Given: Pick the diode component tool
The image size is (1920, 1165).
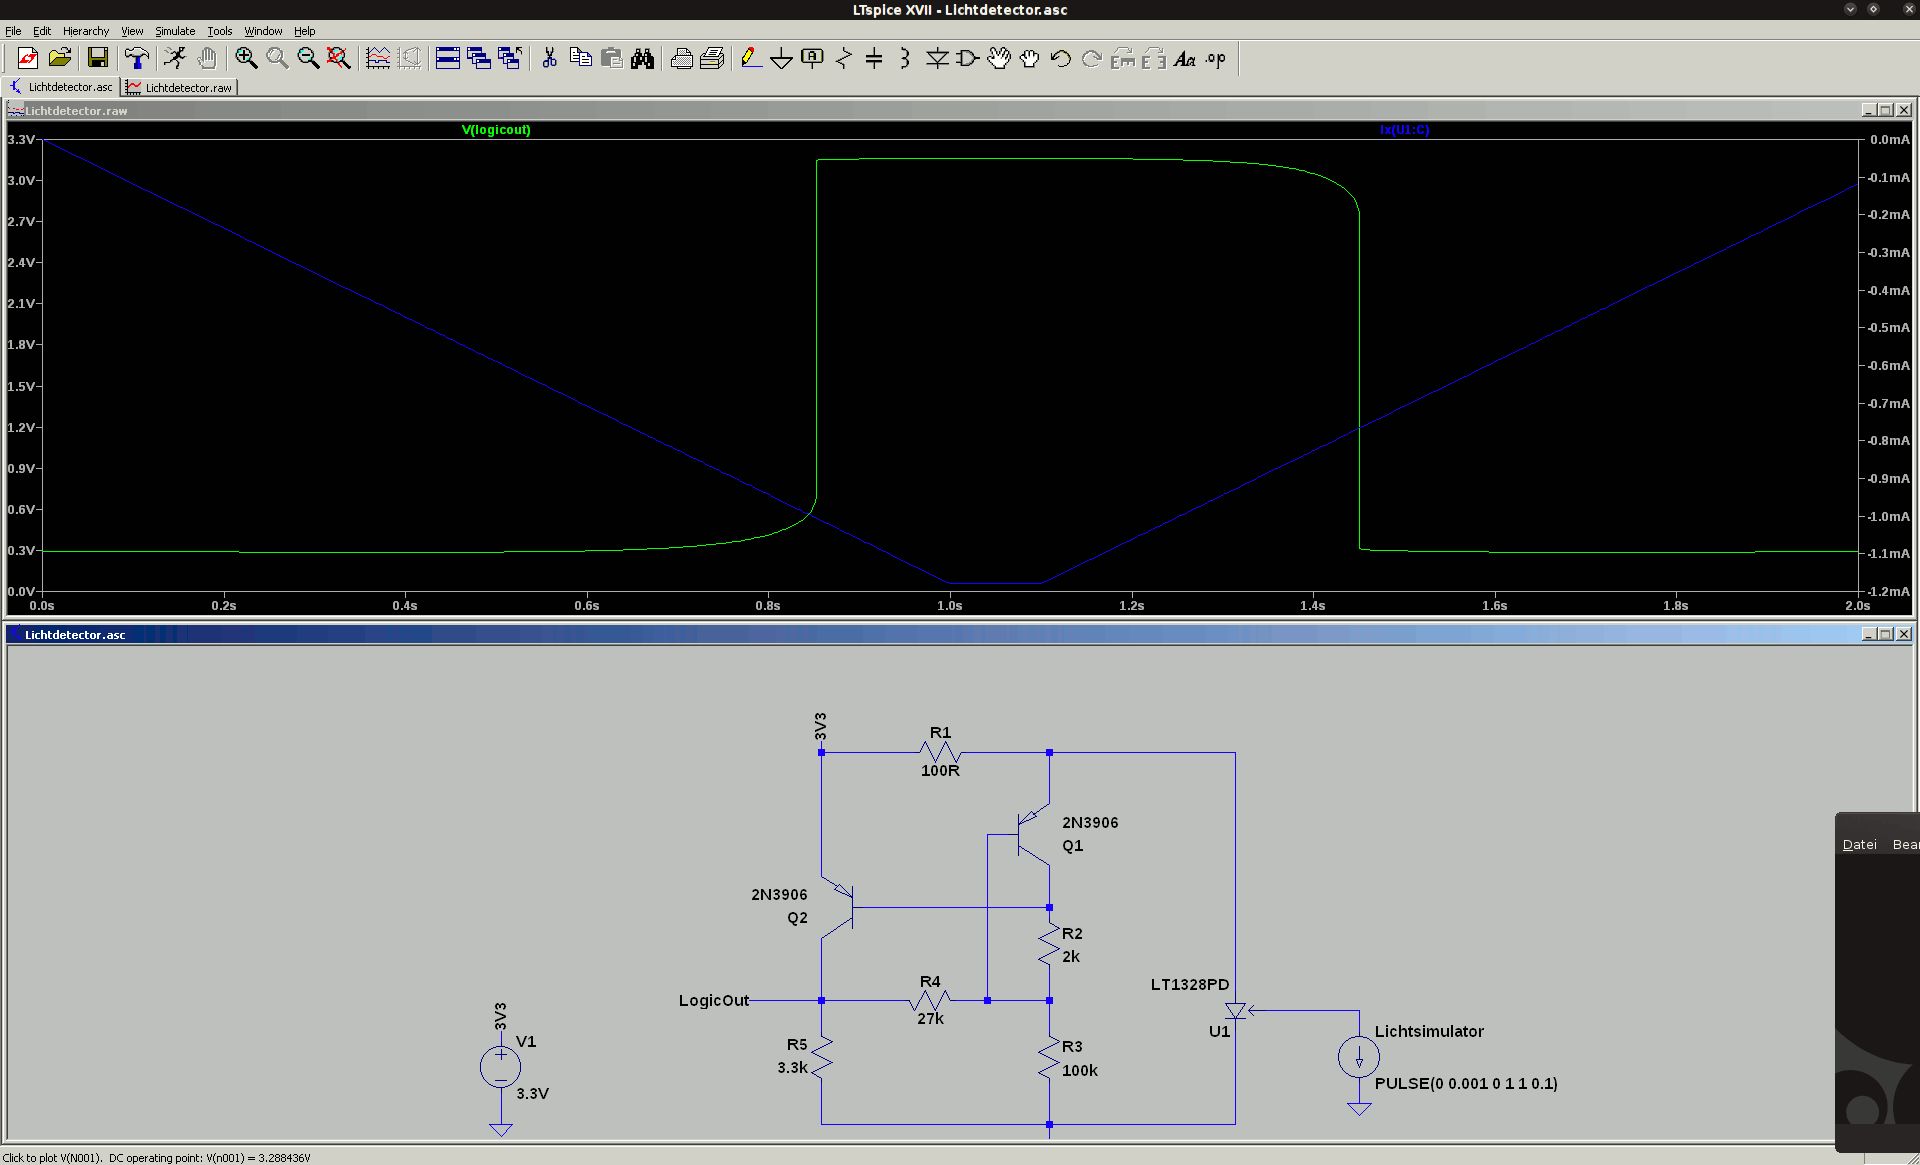Looking at the screenshot, I should pyautogui.click(x=936, y=58).
